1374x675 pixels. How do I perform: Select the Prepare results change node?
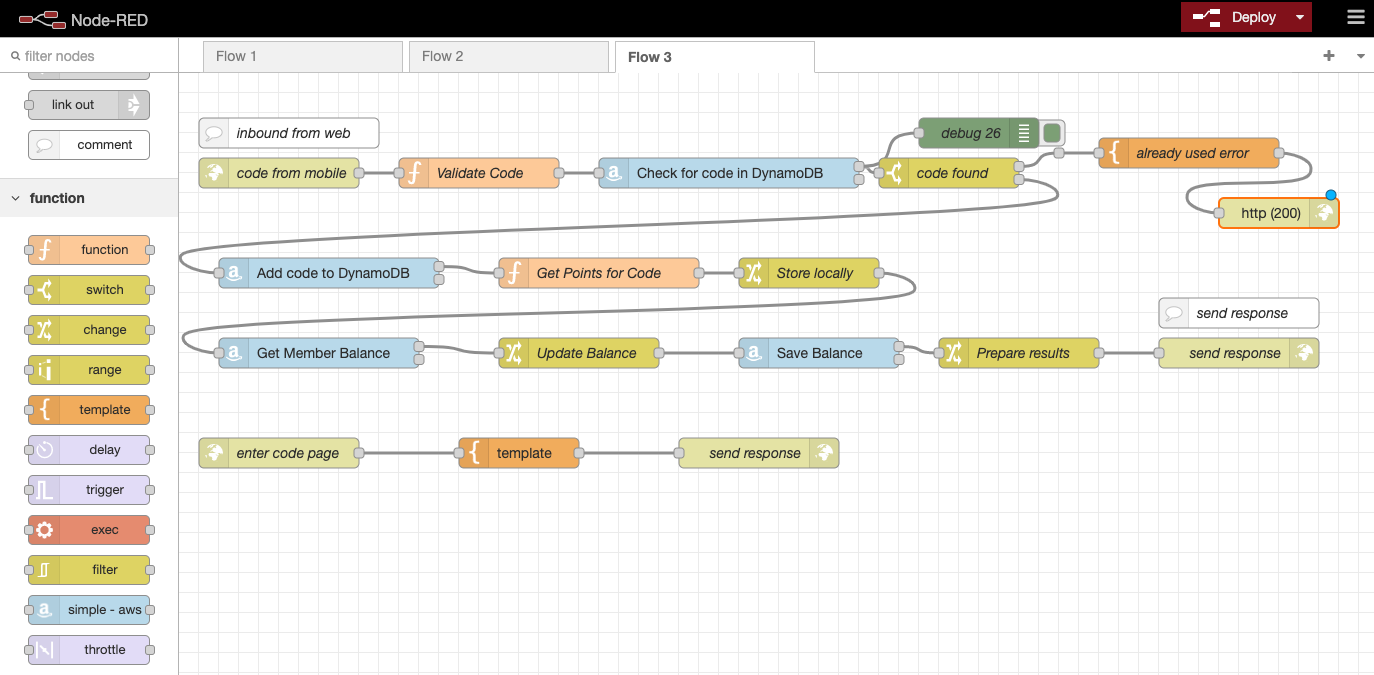[1019, 353]
